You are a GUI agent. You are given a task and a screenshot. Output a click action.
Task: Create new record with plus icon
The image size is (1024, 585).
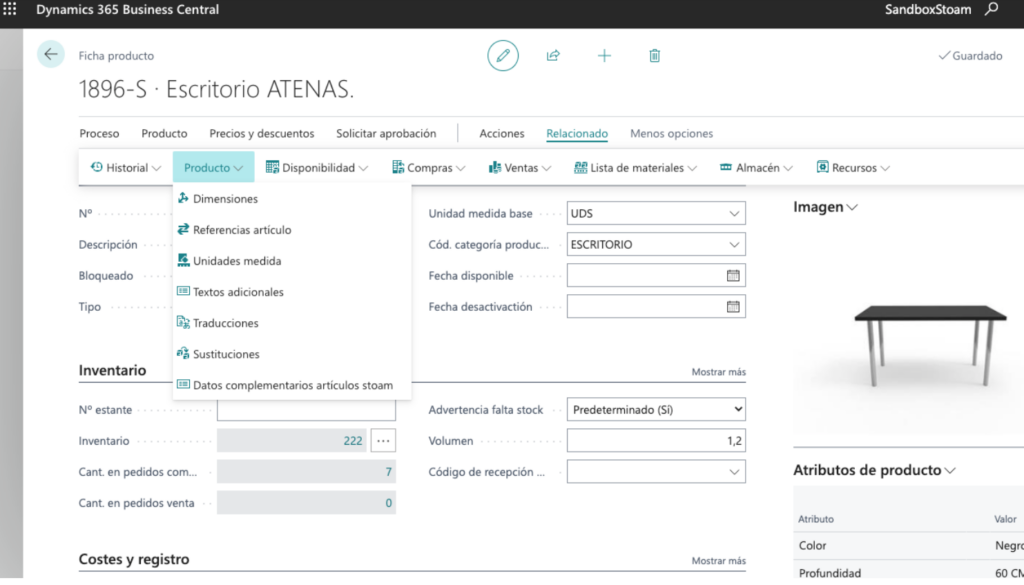click(x=604, y=55)
